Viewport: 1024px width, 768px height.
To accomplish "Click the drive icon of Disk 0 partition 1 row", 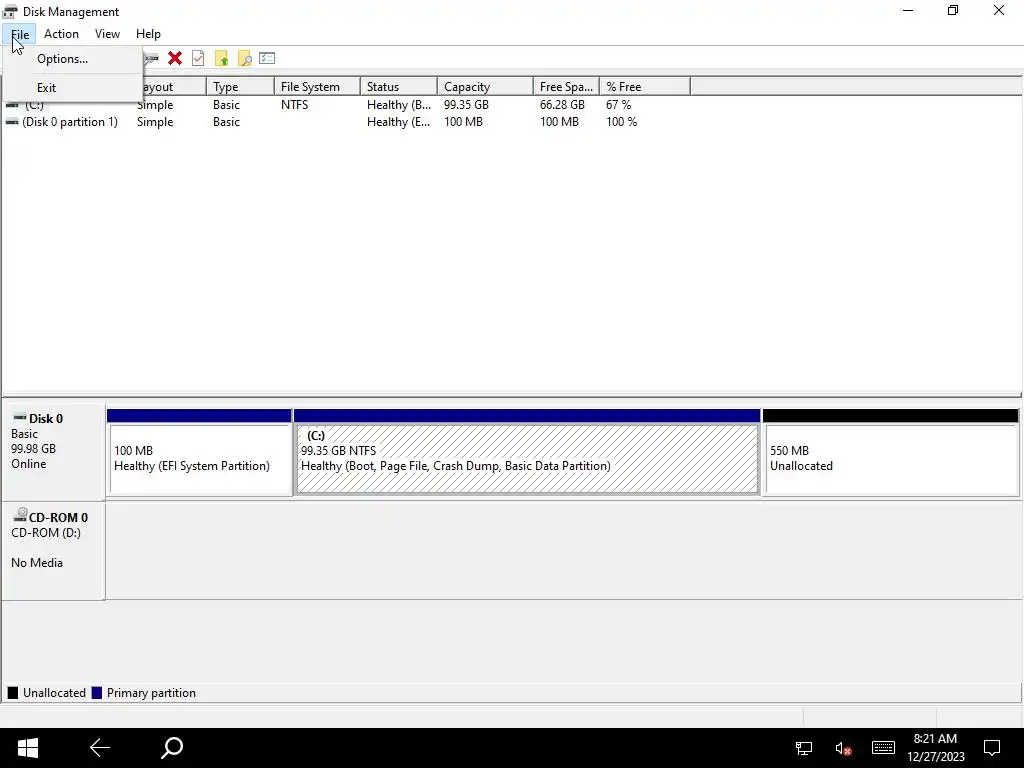I will [12, 122].
